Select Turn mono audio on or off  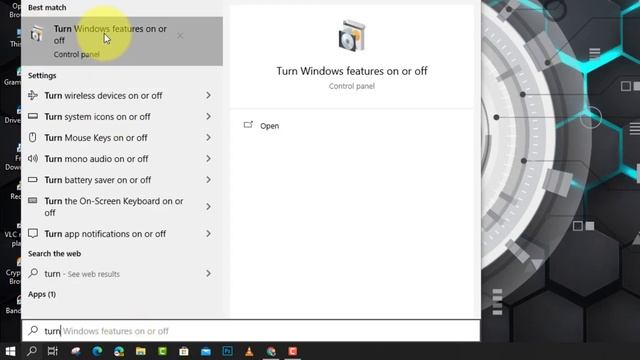[96, 159]
